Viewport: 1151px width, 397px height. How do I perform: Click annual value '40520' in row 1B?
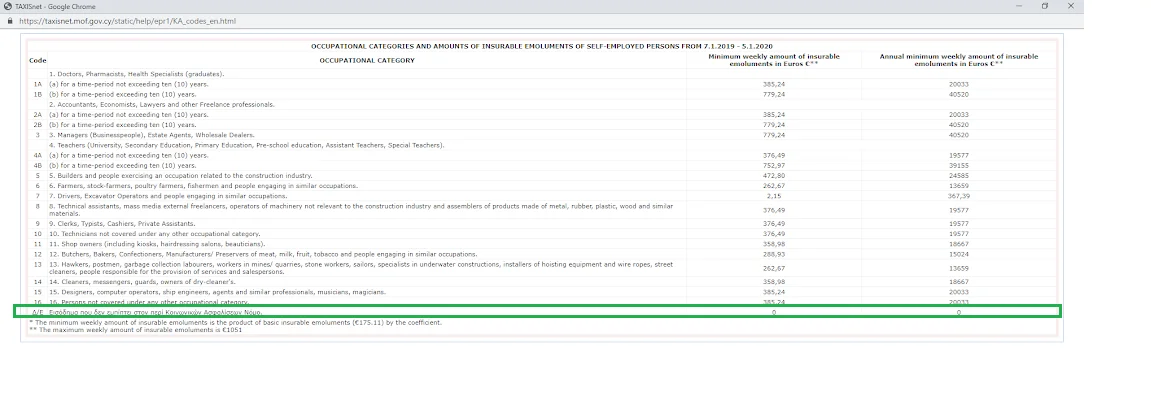959,95
